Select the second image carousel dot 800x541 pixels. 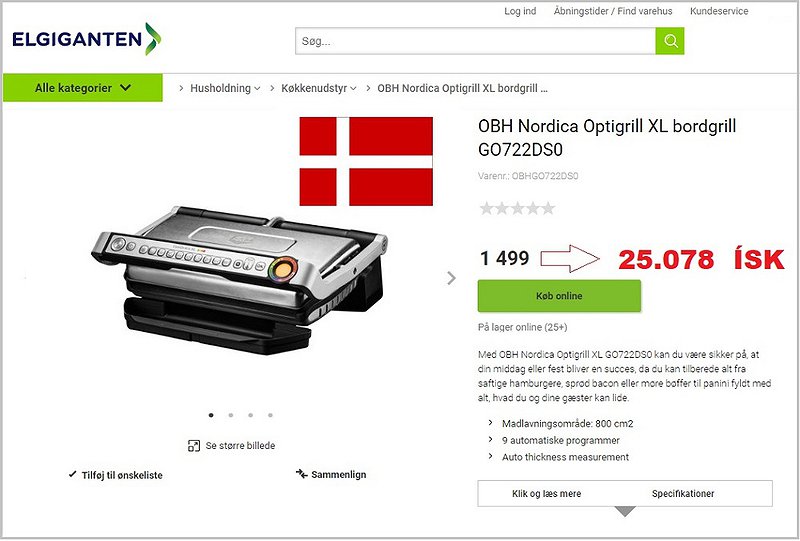231,415
